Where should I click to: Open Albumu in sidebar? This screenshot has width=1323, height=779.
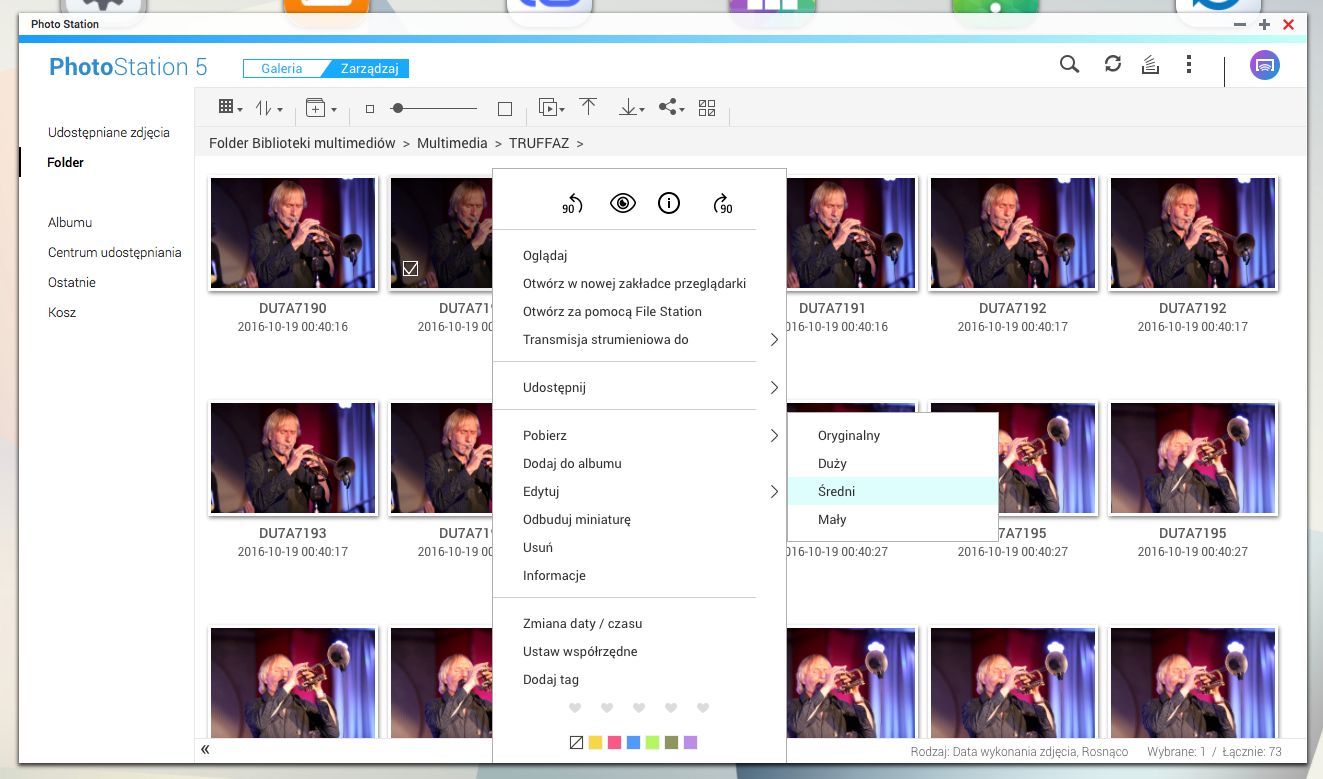70,222
